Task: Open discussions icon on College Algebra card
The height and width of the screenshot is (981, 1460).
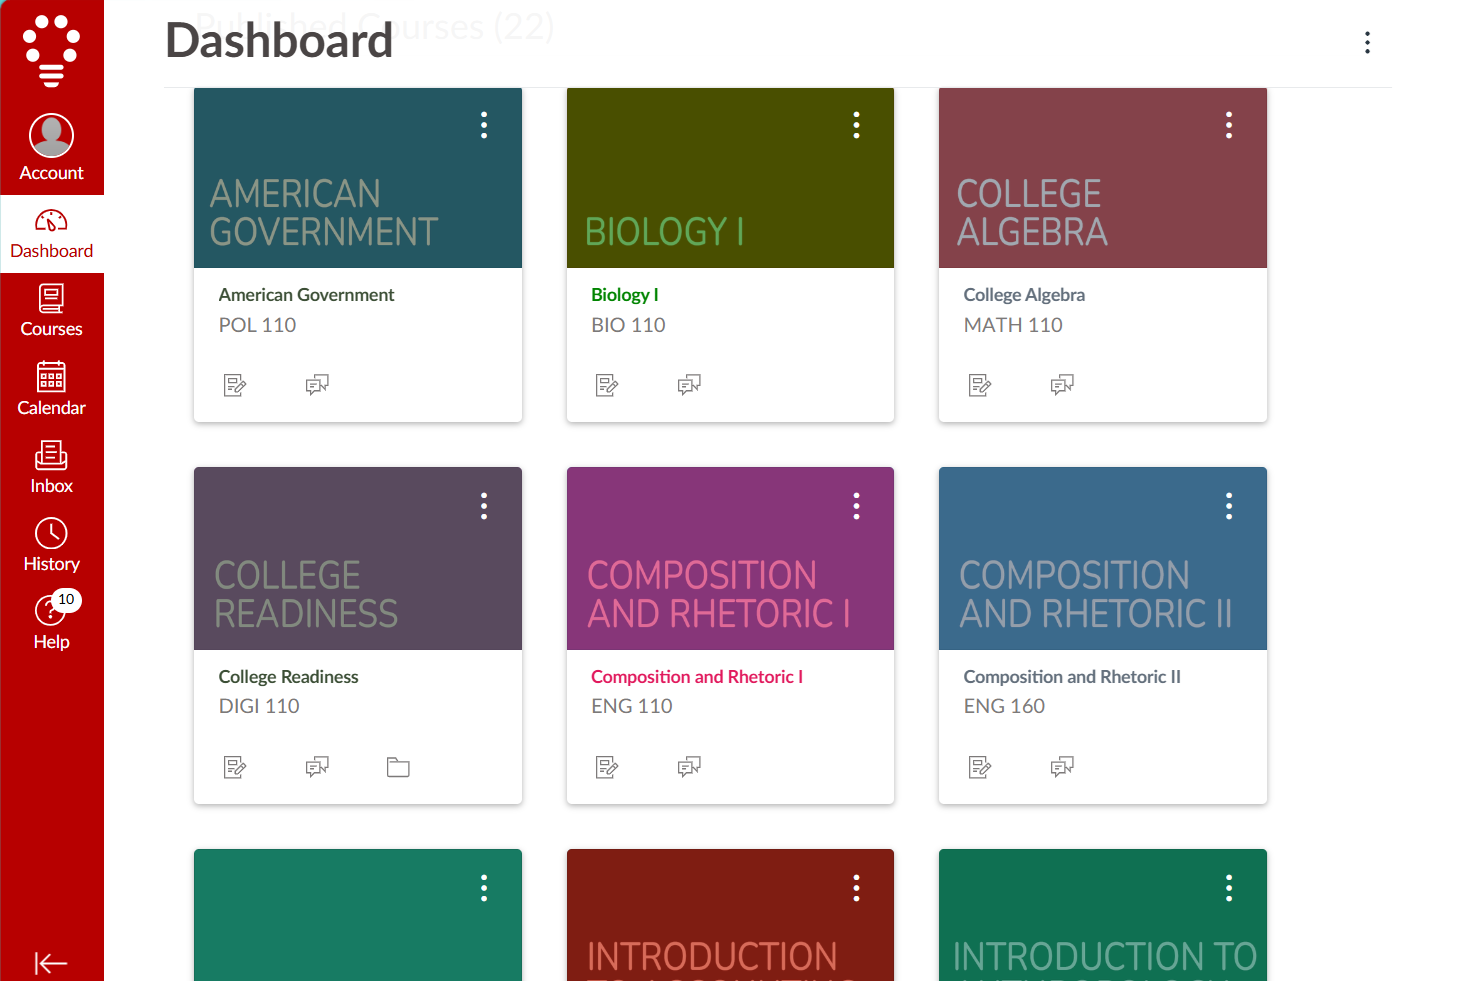Action: [x=1062, y=384]
